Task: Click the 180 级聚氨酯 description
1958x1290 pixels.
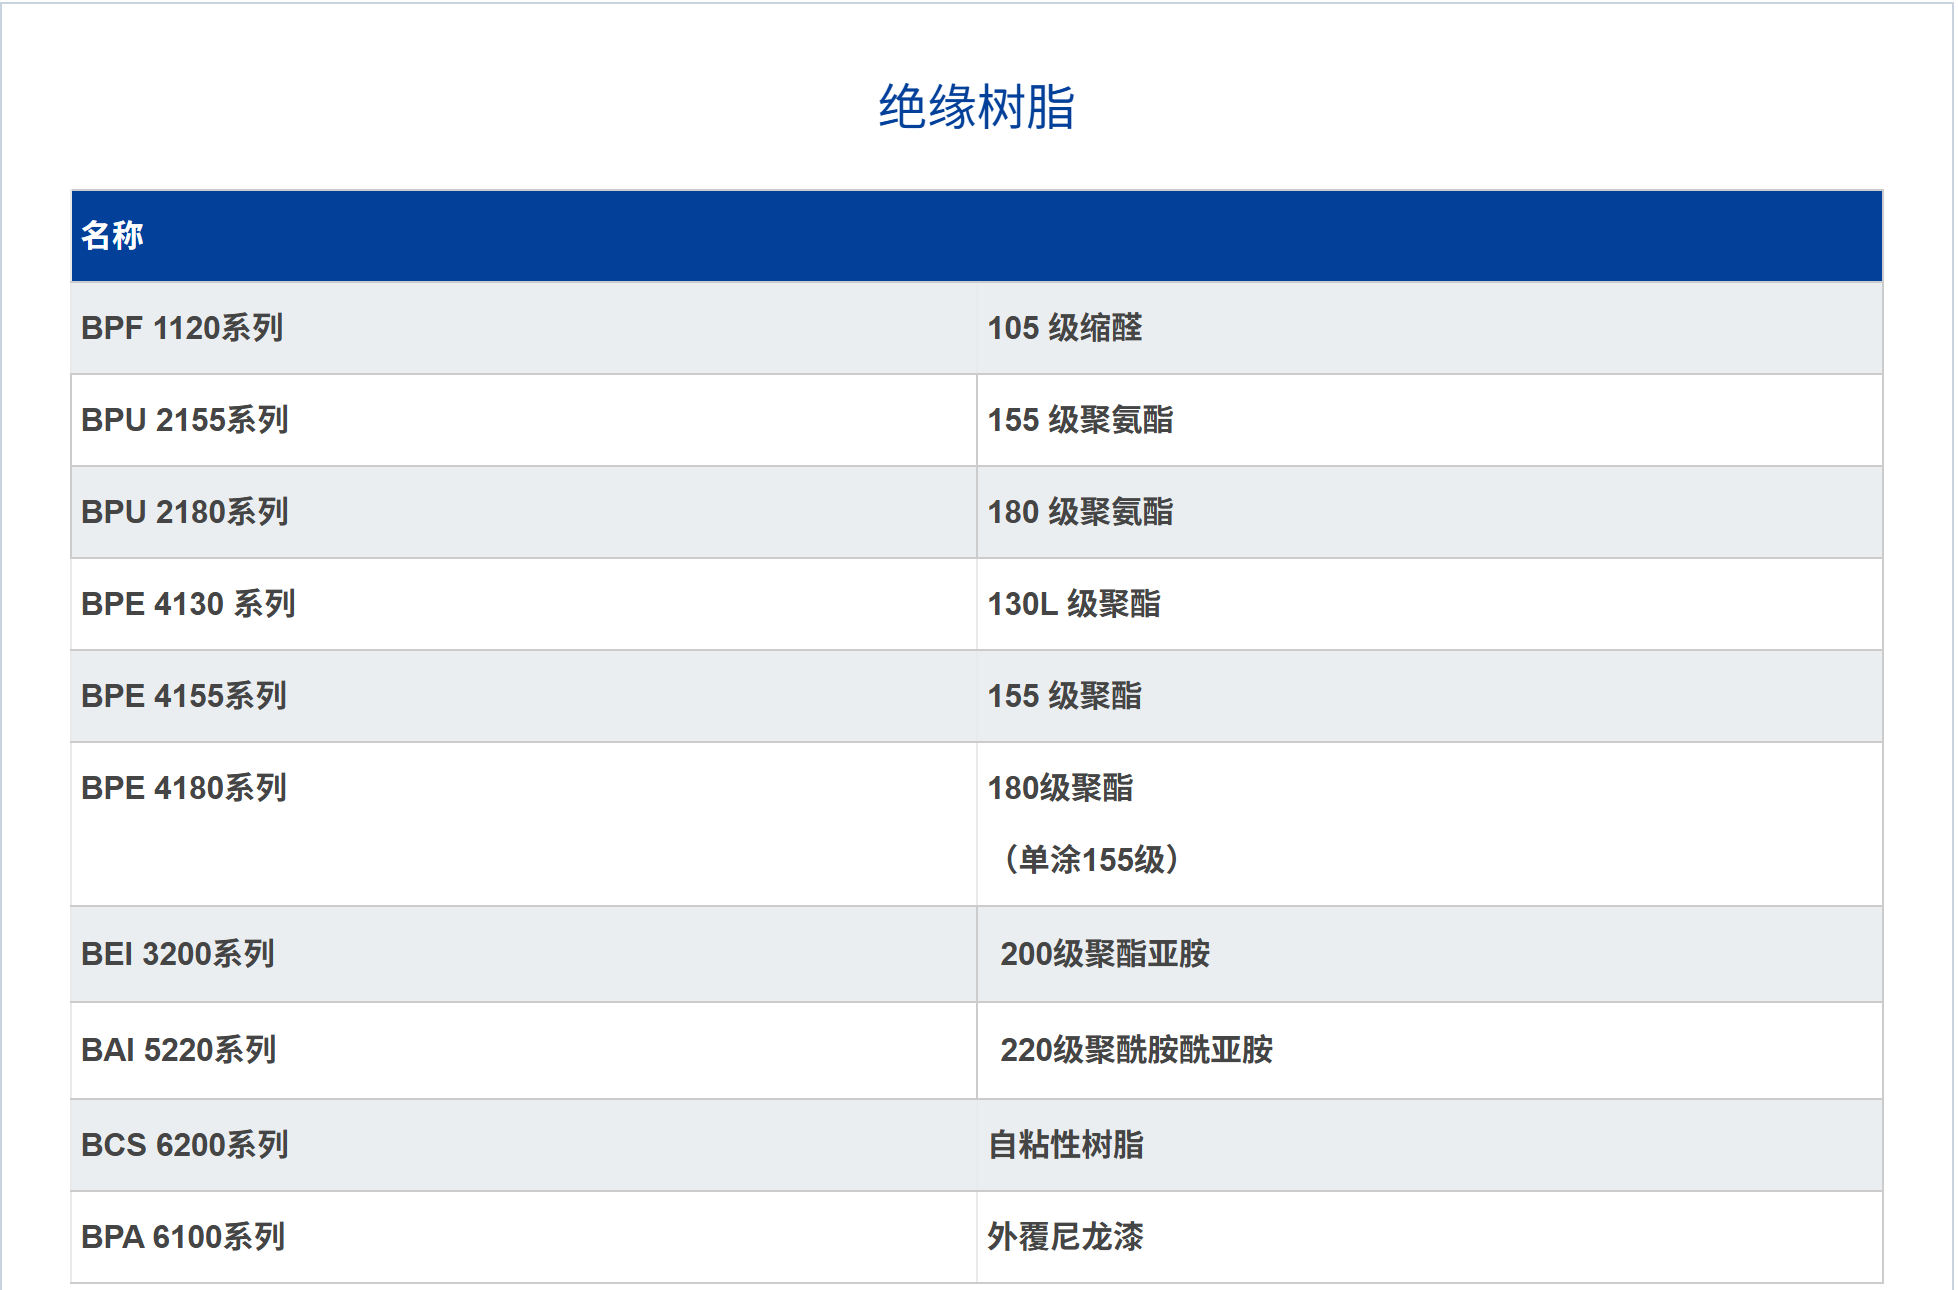Action: pyautogui.click(x=1080, y=512)
